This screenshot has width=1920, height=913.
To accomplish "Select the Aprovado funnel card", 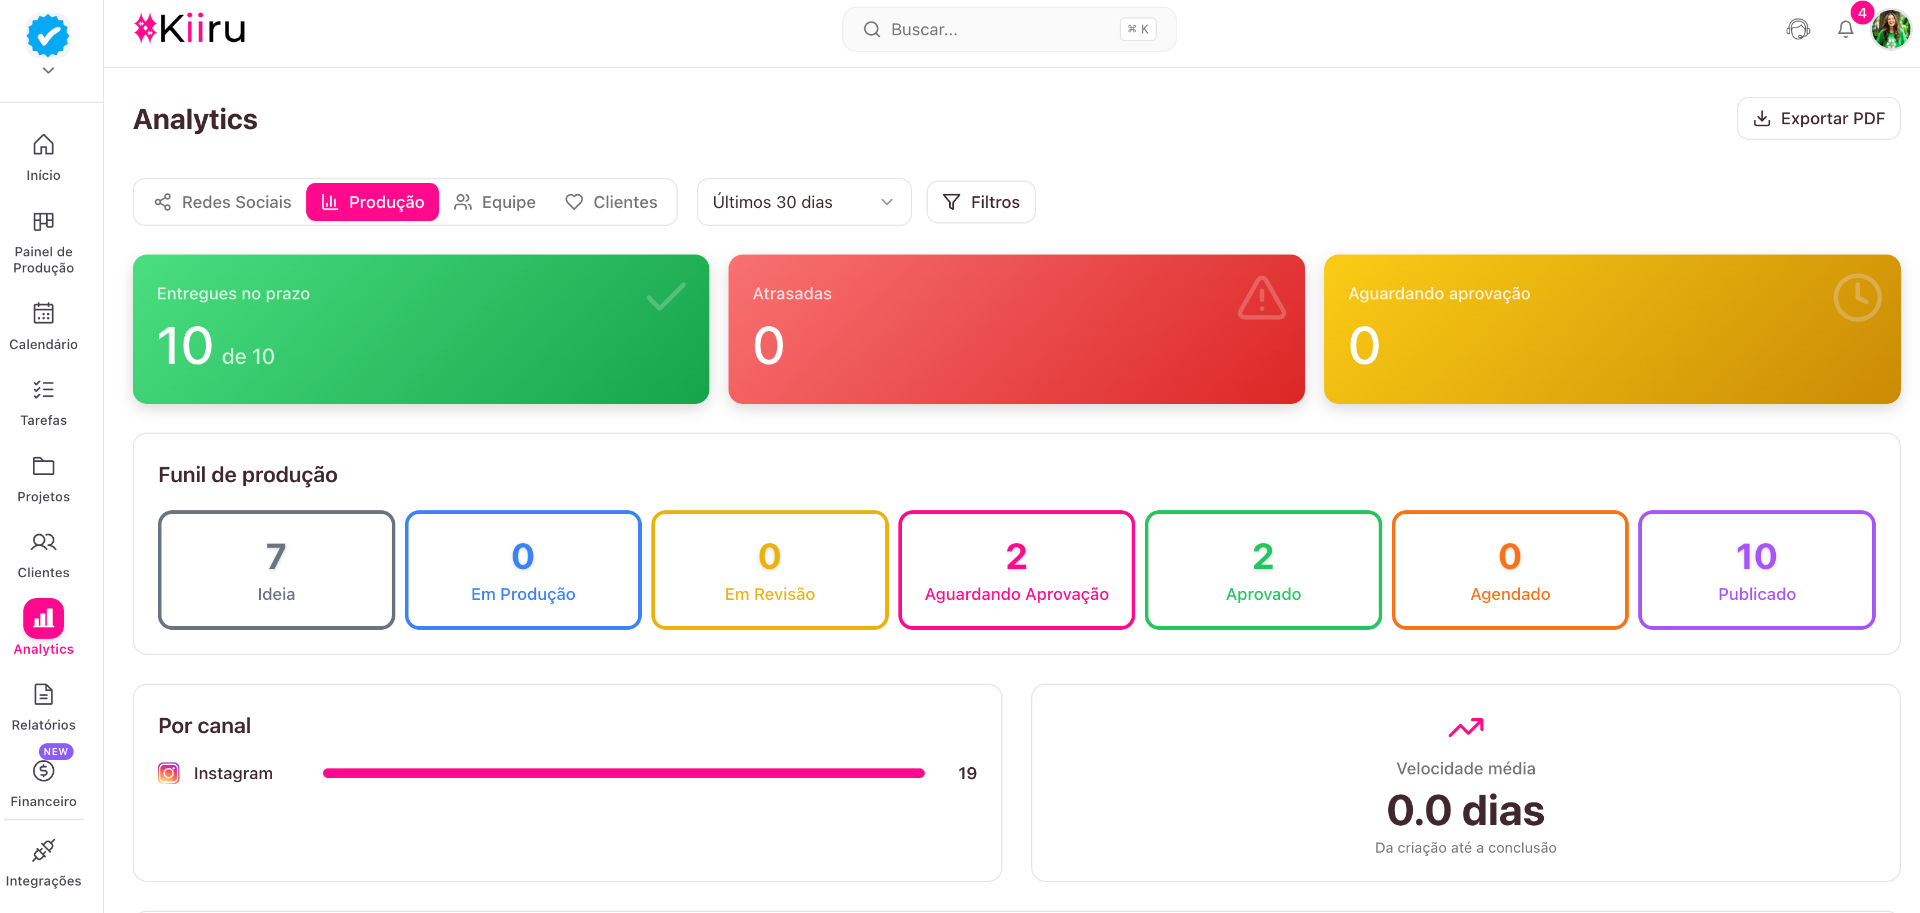I will pyautogui.click(x=1263, y=570).
